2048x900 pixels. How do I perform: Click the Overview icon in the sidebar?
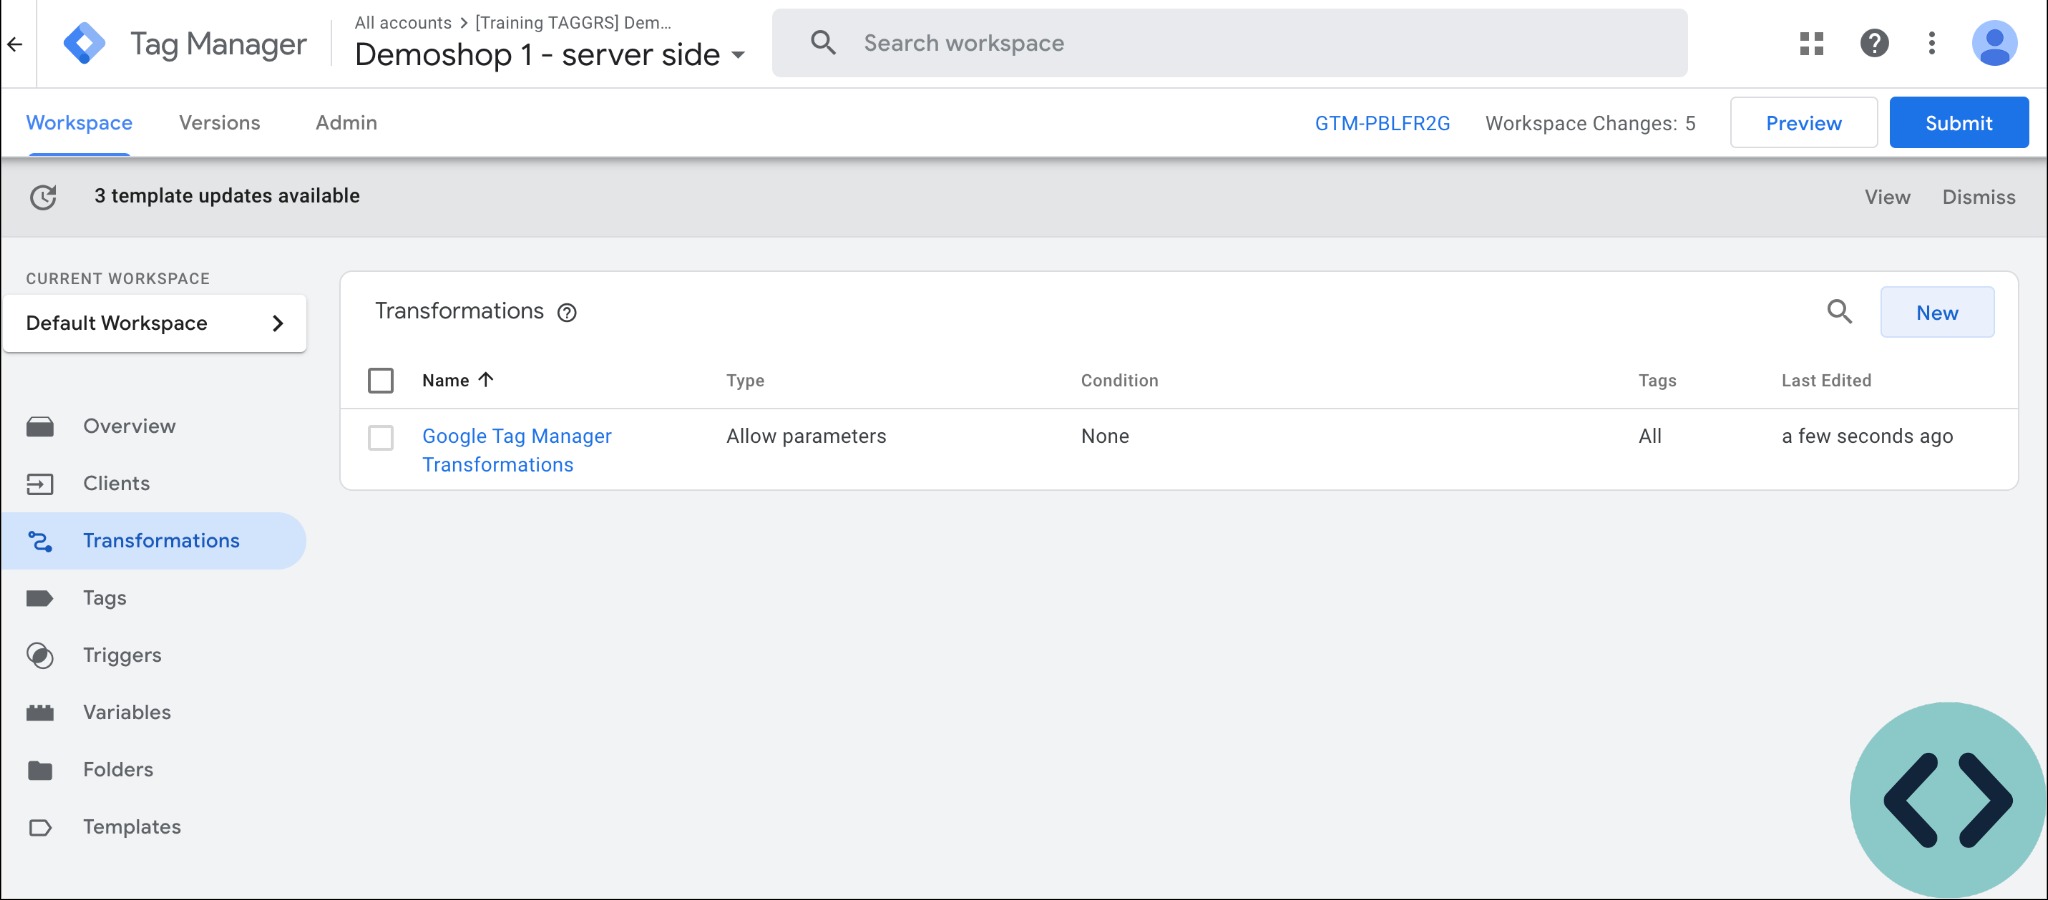(40, 427)
